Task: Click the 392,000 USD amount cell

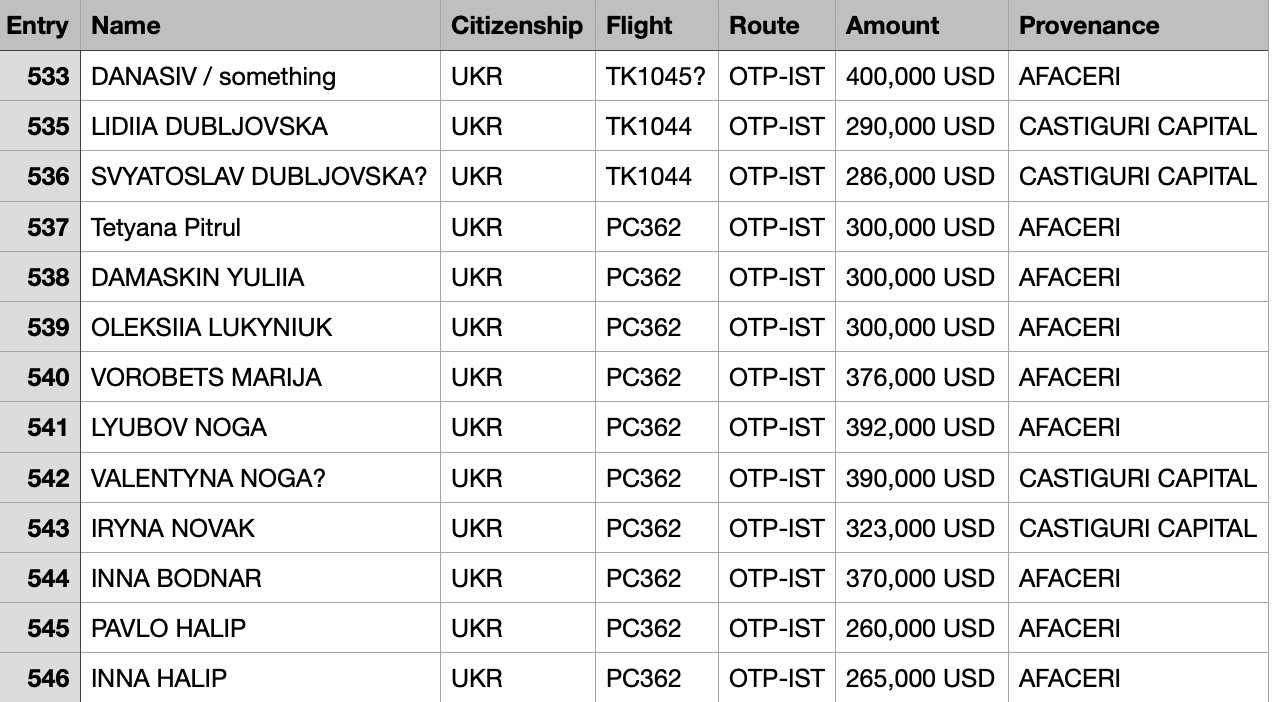Action: coord(920,427)
